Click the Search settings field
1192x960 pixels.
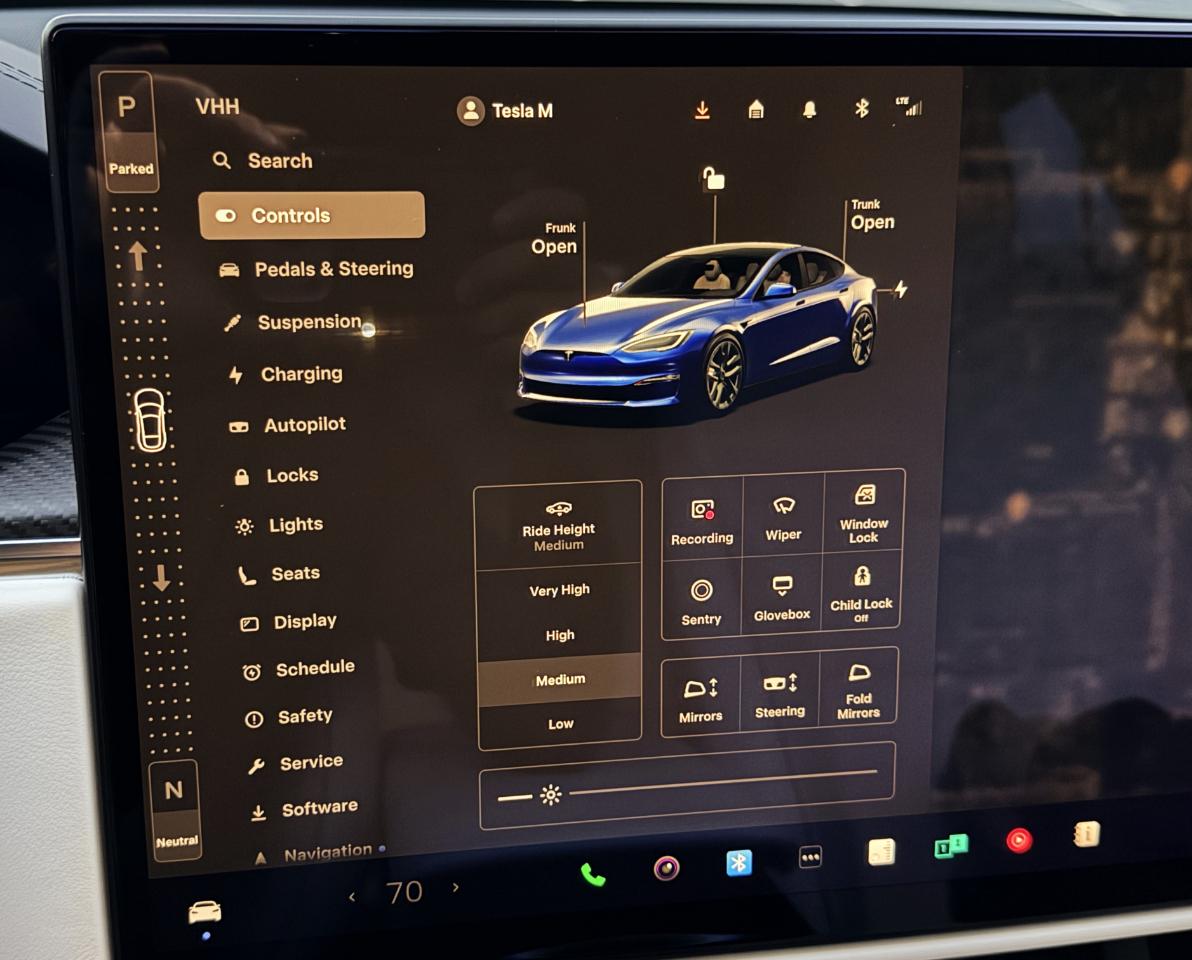263,160
